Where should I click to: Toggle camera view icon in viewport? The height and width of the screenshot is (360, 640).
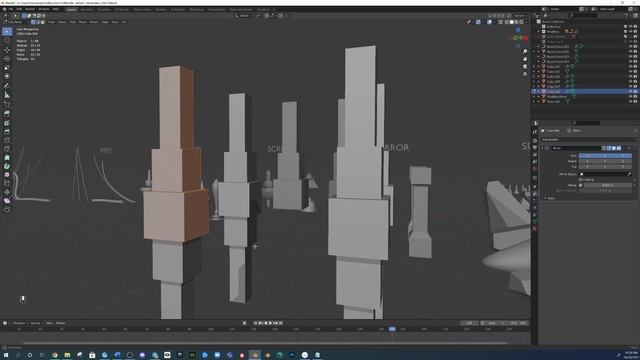(x=525, y=66)
